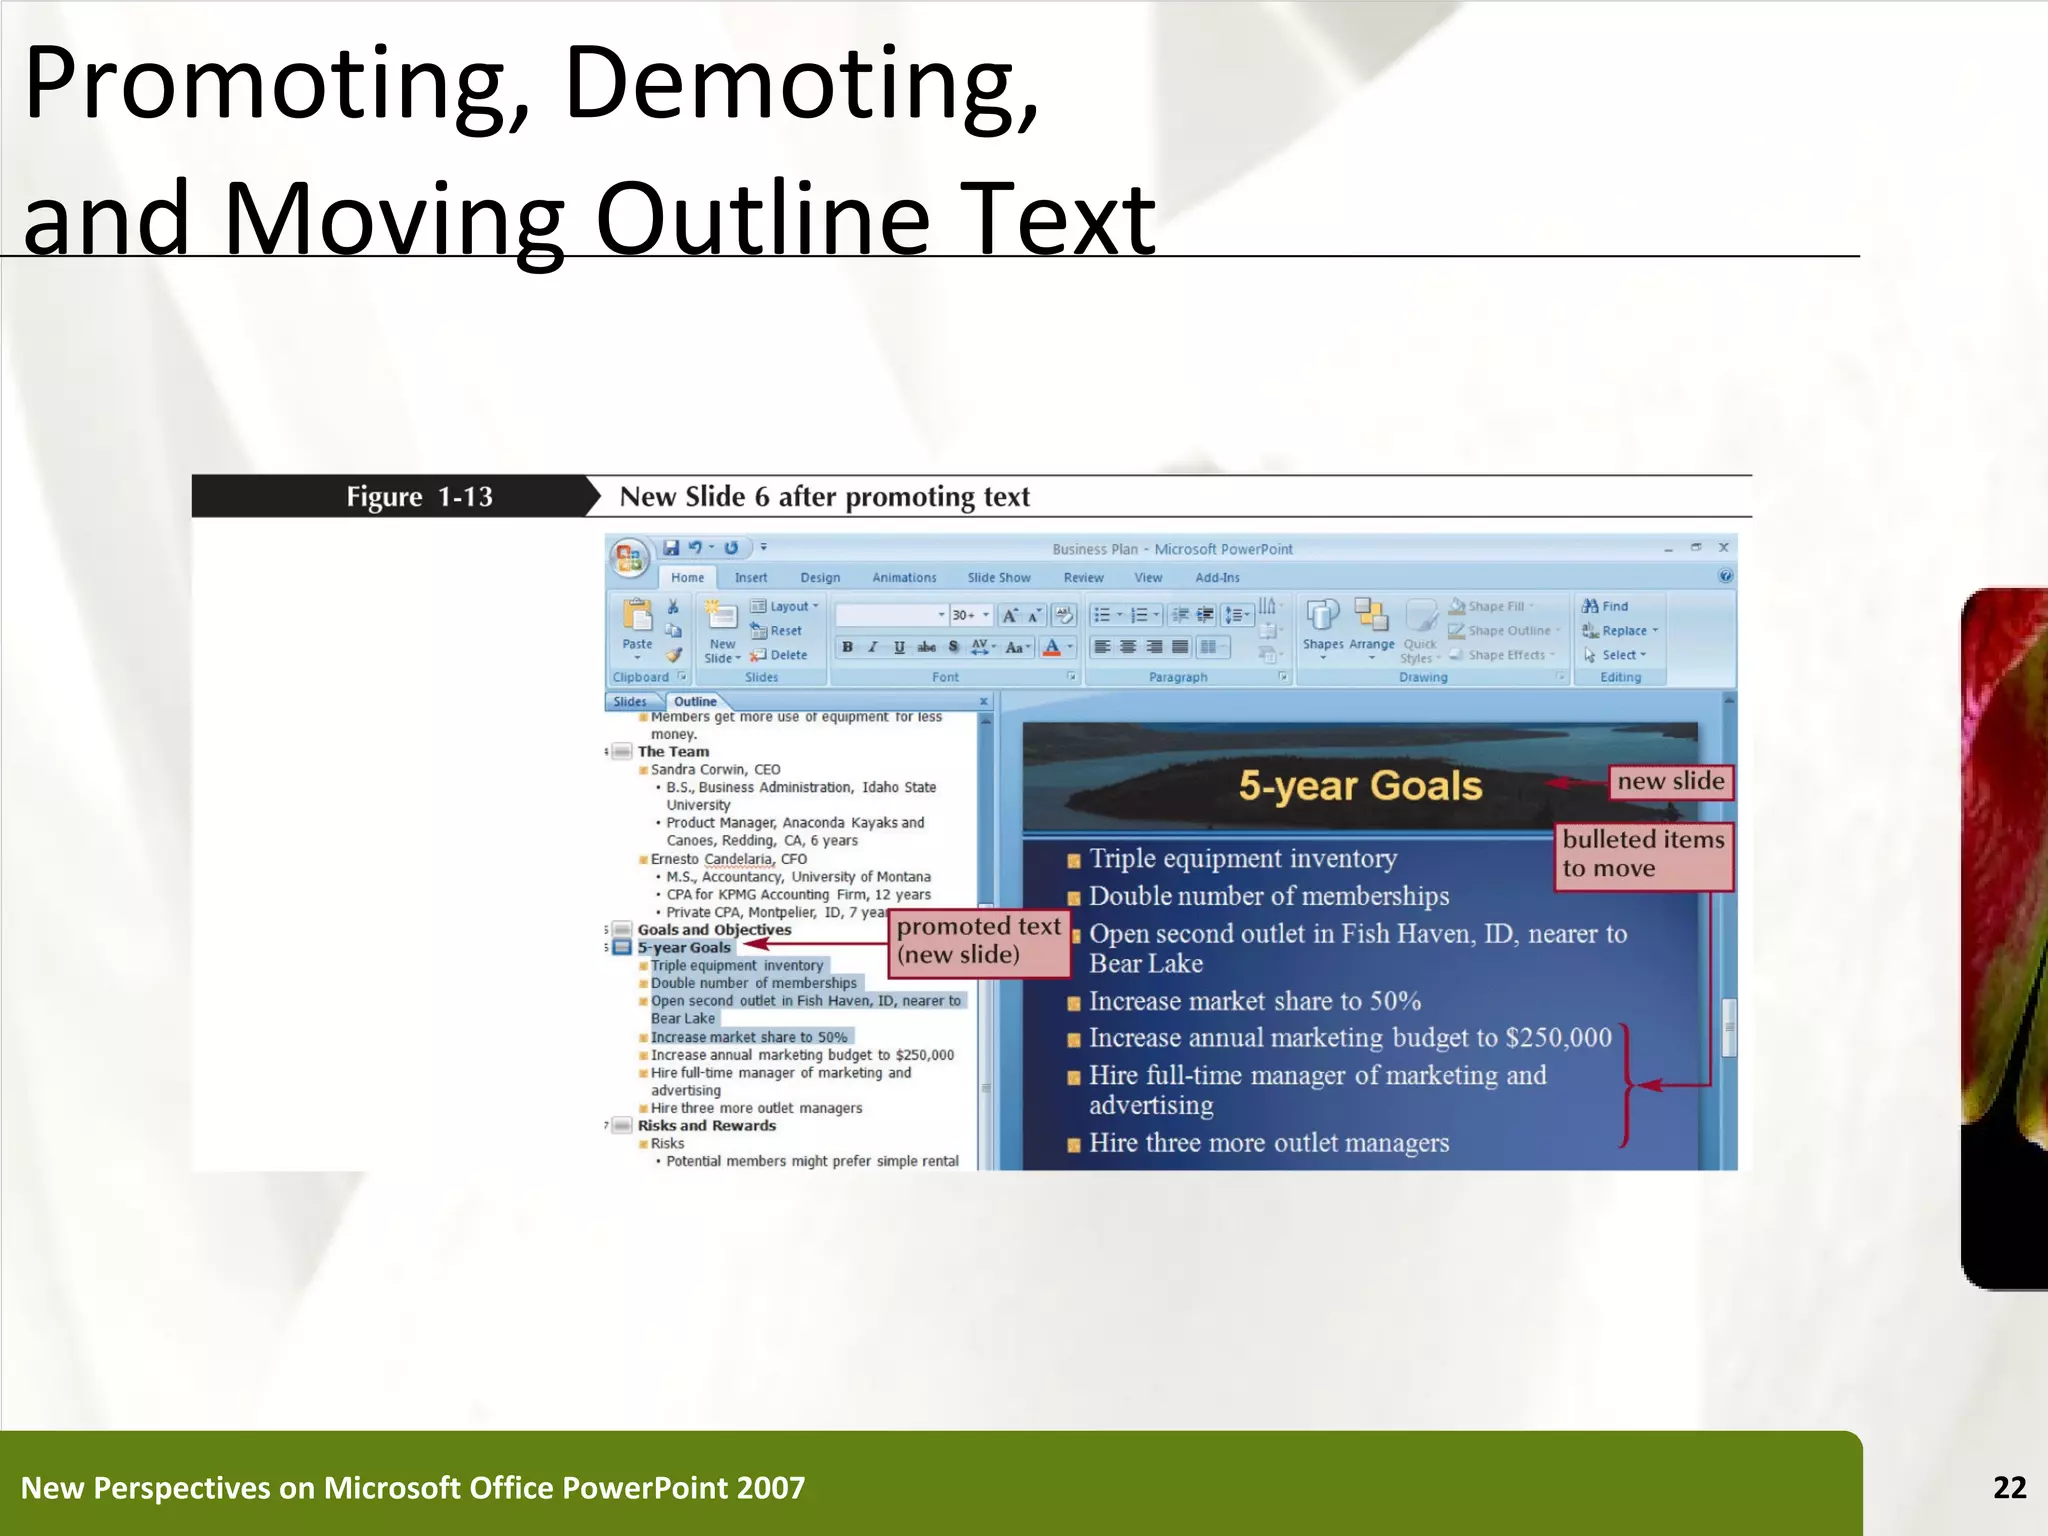2048x1536 pixels.
Task: Align text left
Action: click(1102, 647)
